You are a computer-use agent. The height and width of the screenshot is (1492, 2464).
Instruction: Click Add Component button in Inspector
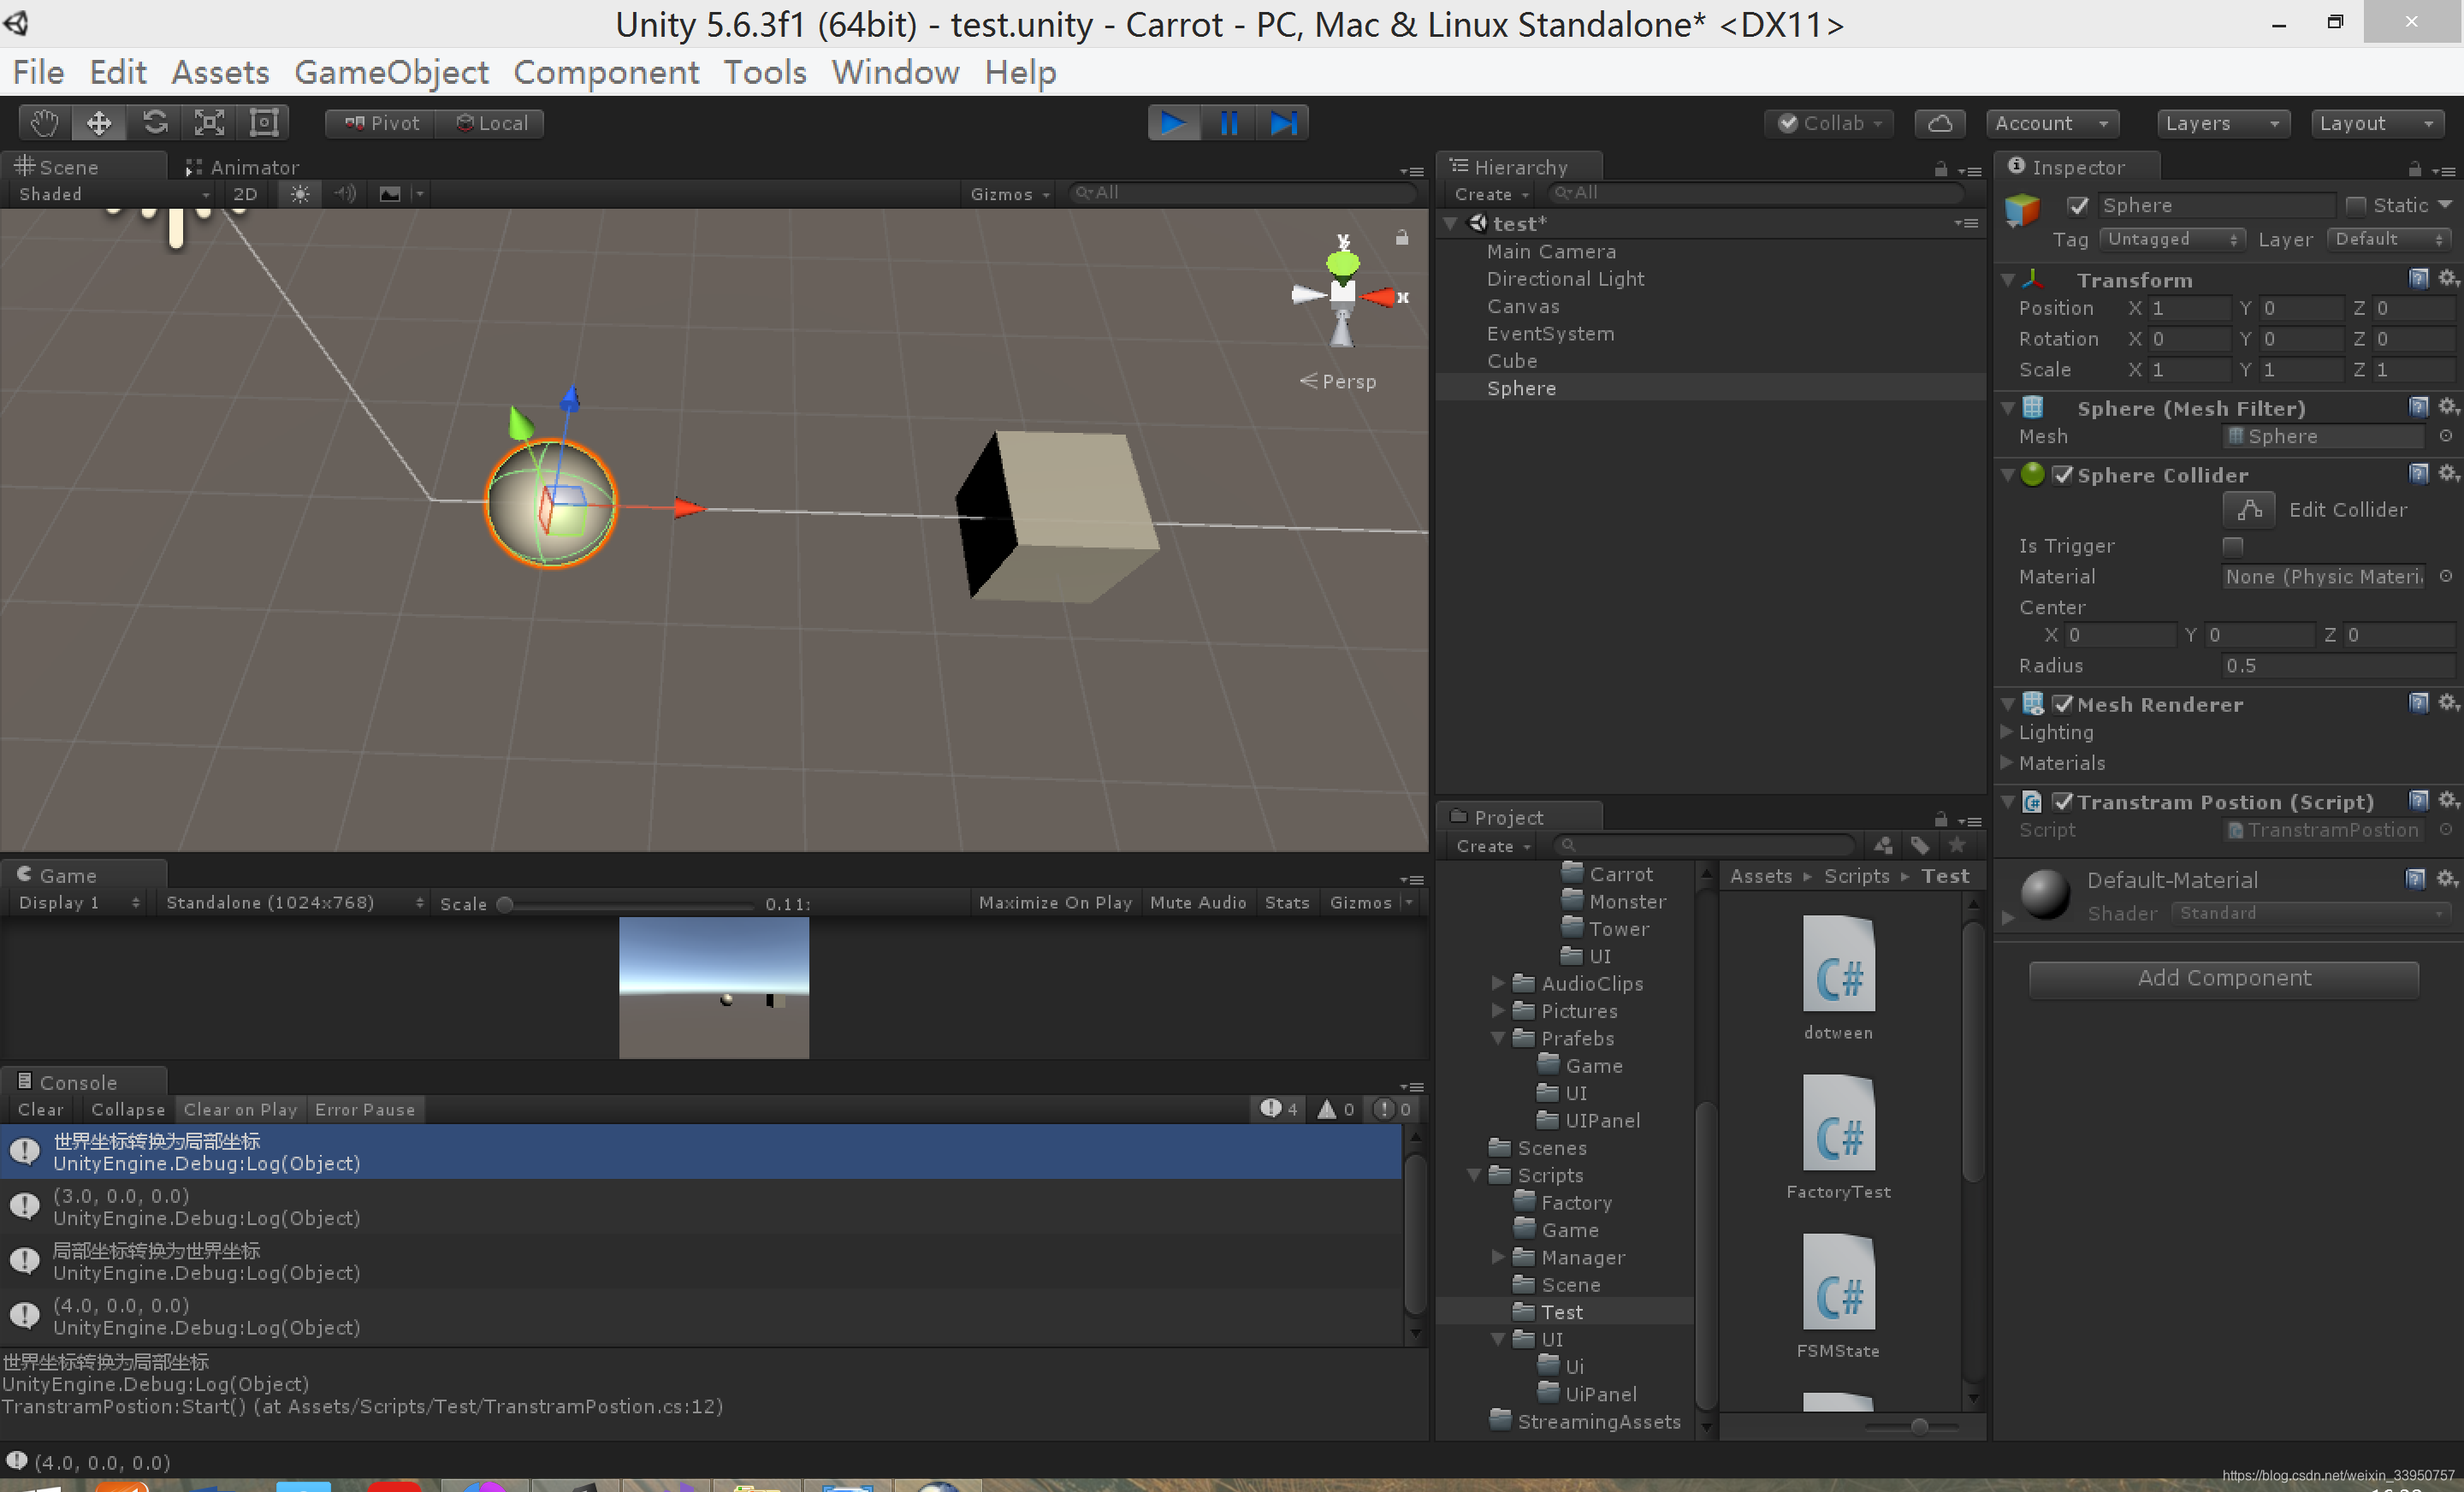[x=2223, y=978]
